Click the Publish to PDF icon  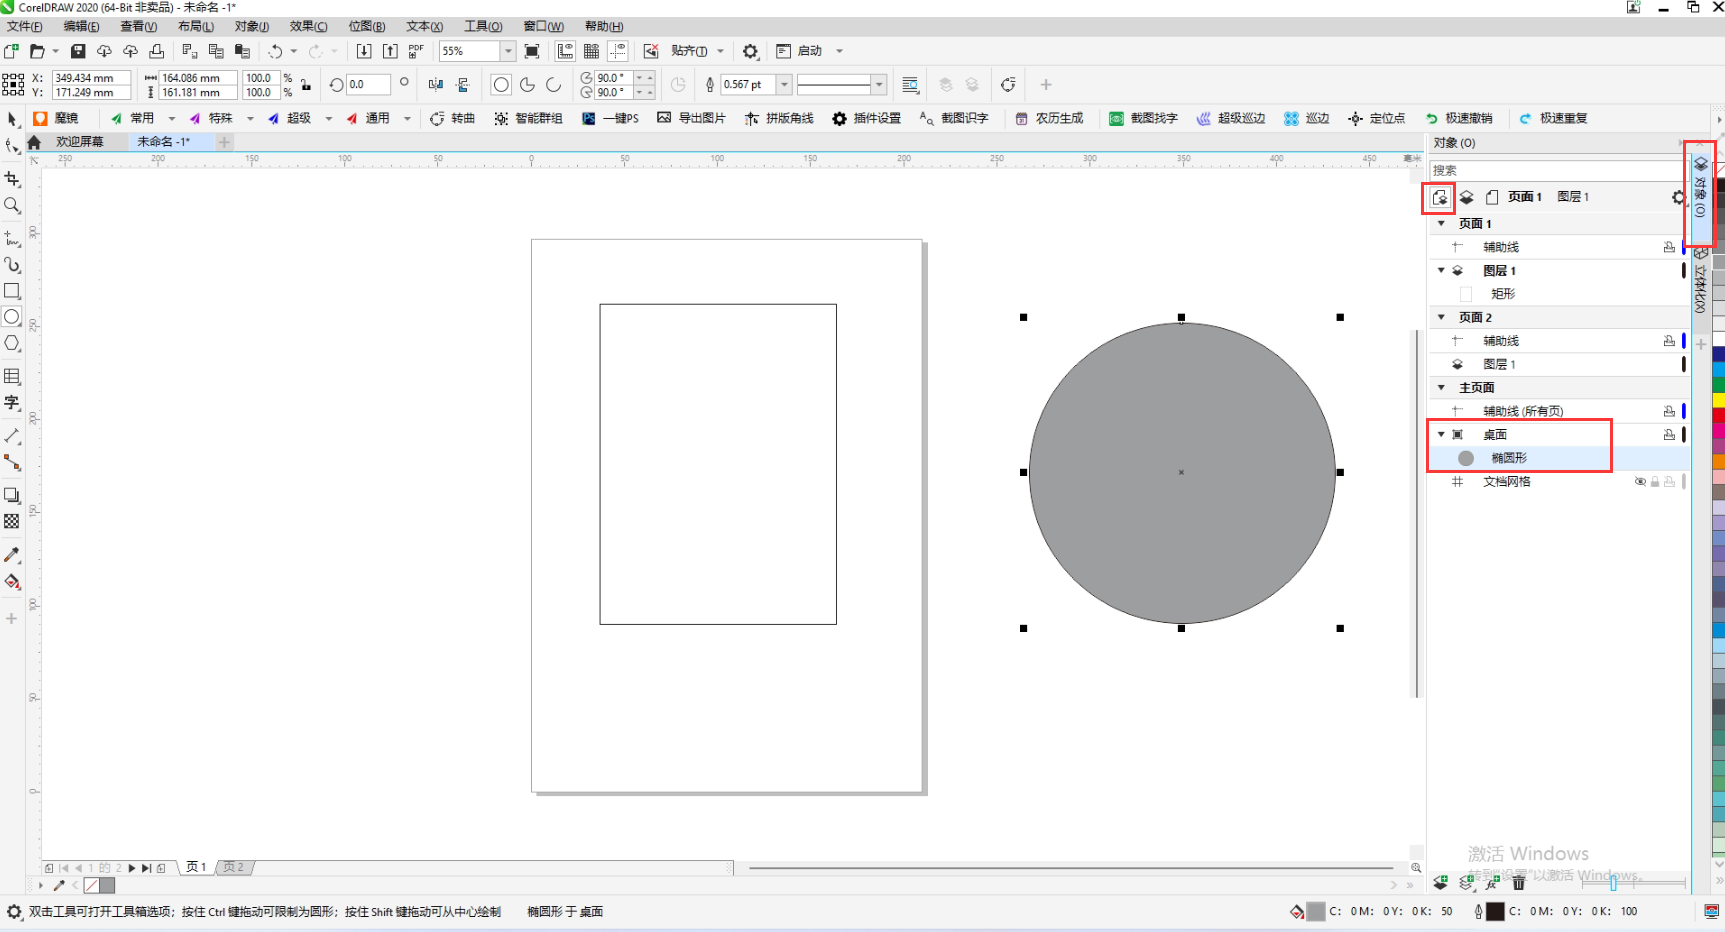click(x=416, y=51)
